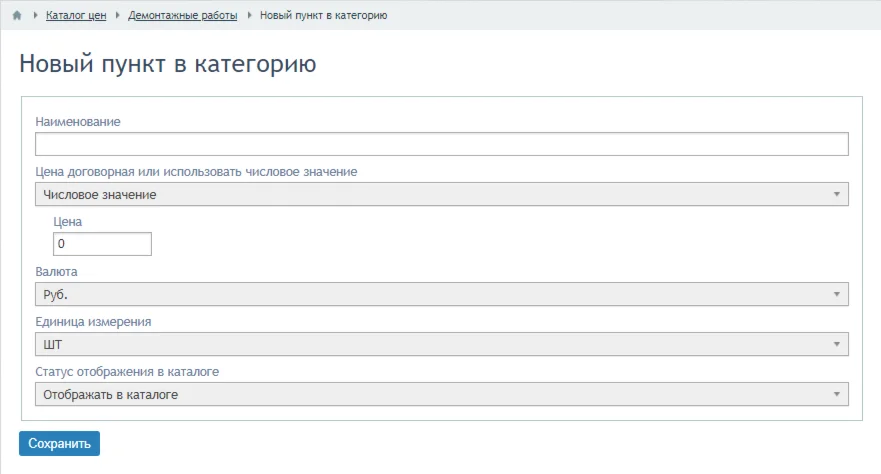Click the "Цена договорная или использовать числовое значение" label

[x=196, y=172]
